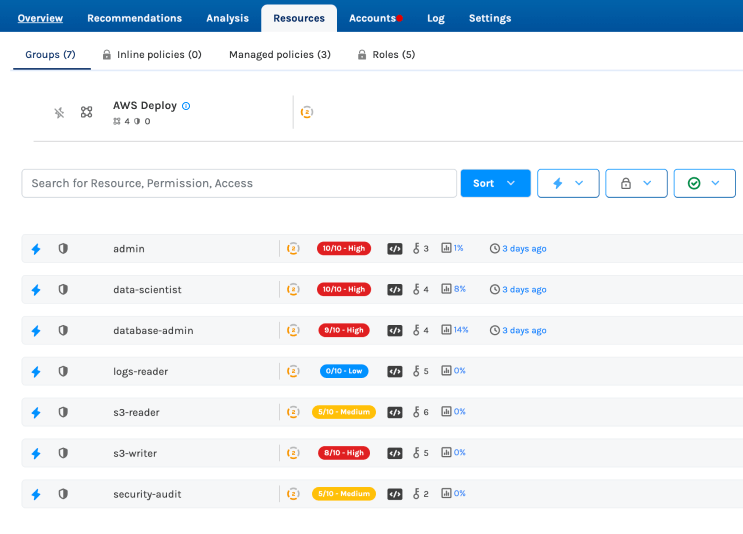Screen dimensions: 743x534
Task: Click the '3 days ago' link for admin
Action: (524, 249)
